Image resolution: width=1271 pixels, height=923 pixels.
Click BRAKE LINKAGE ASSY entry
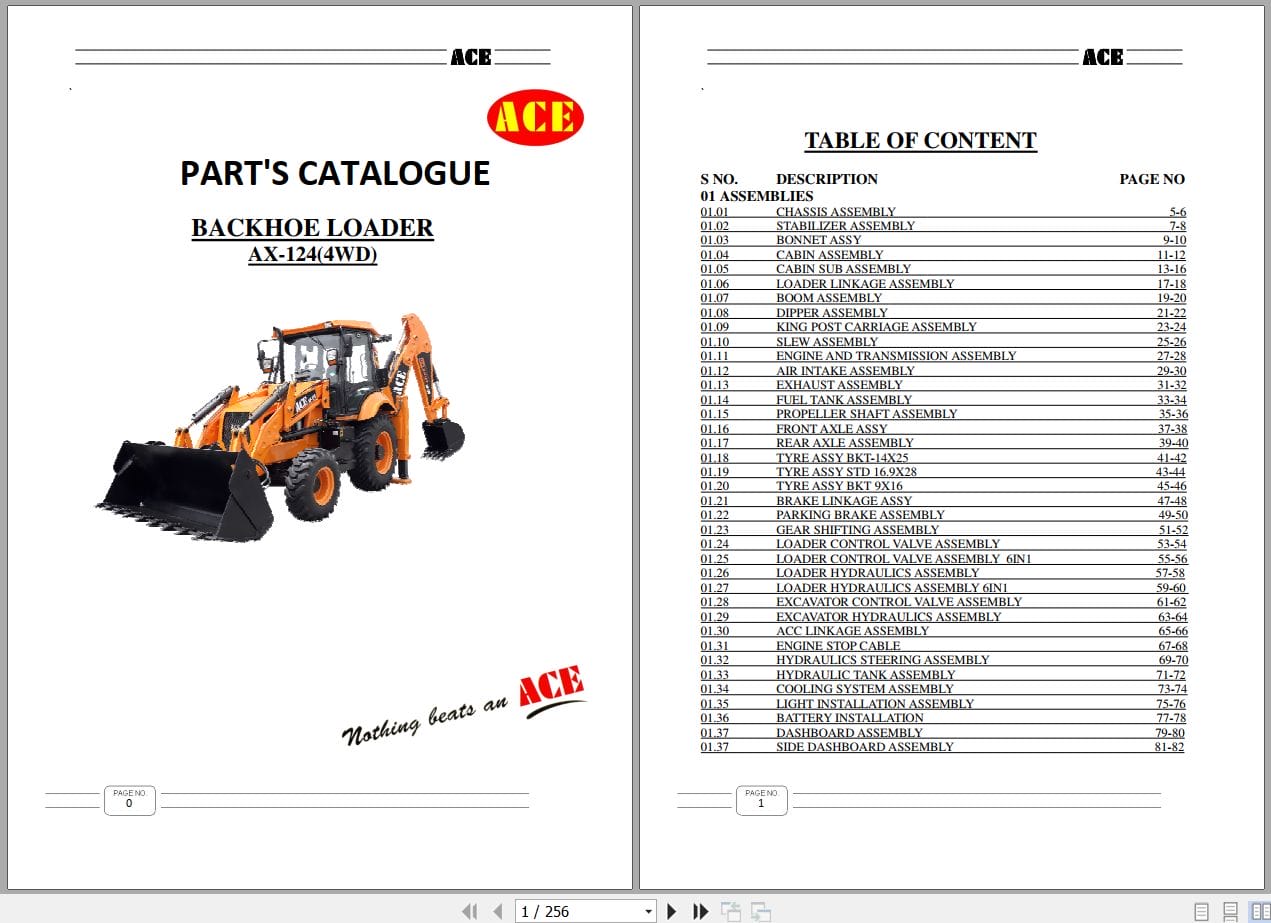pos(844,501)
